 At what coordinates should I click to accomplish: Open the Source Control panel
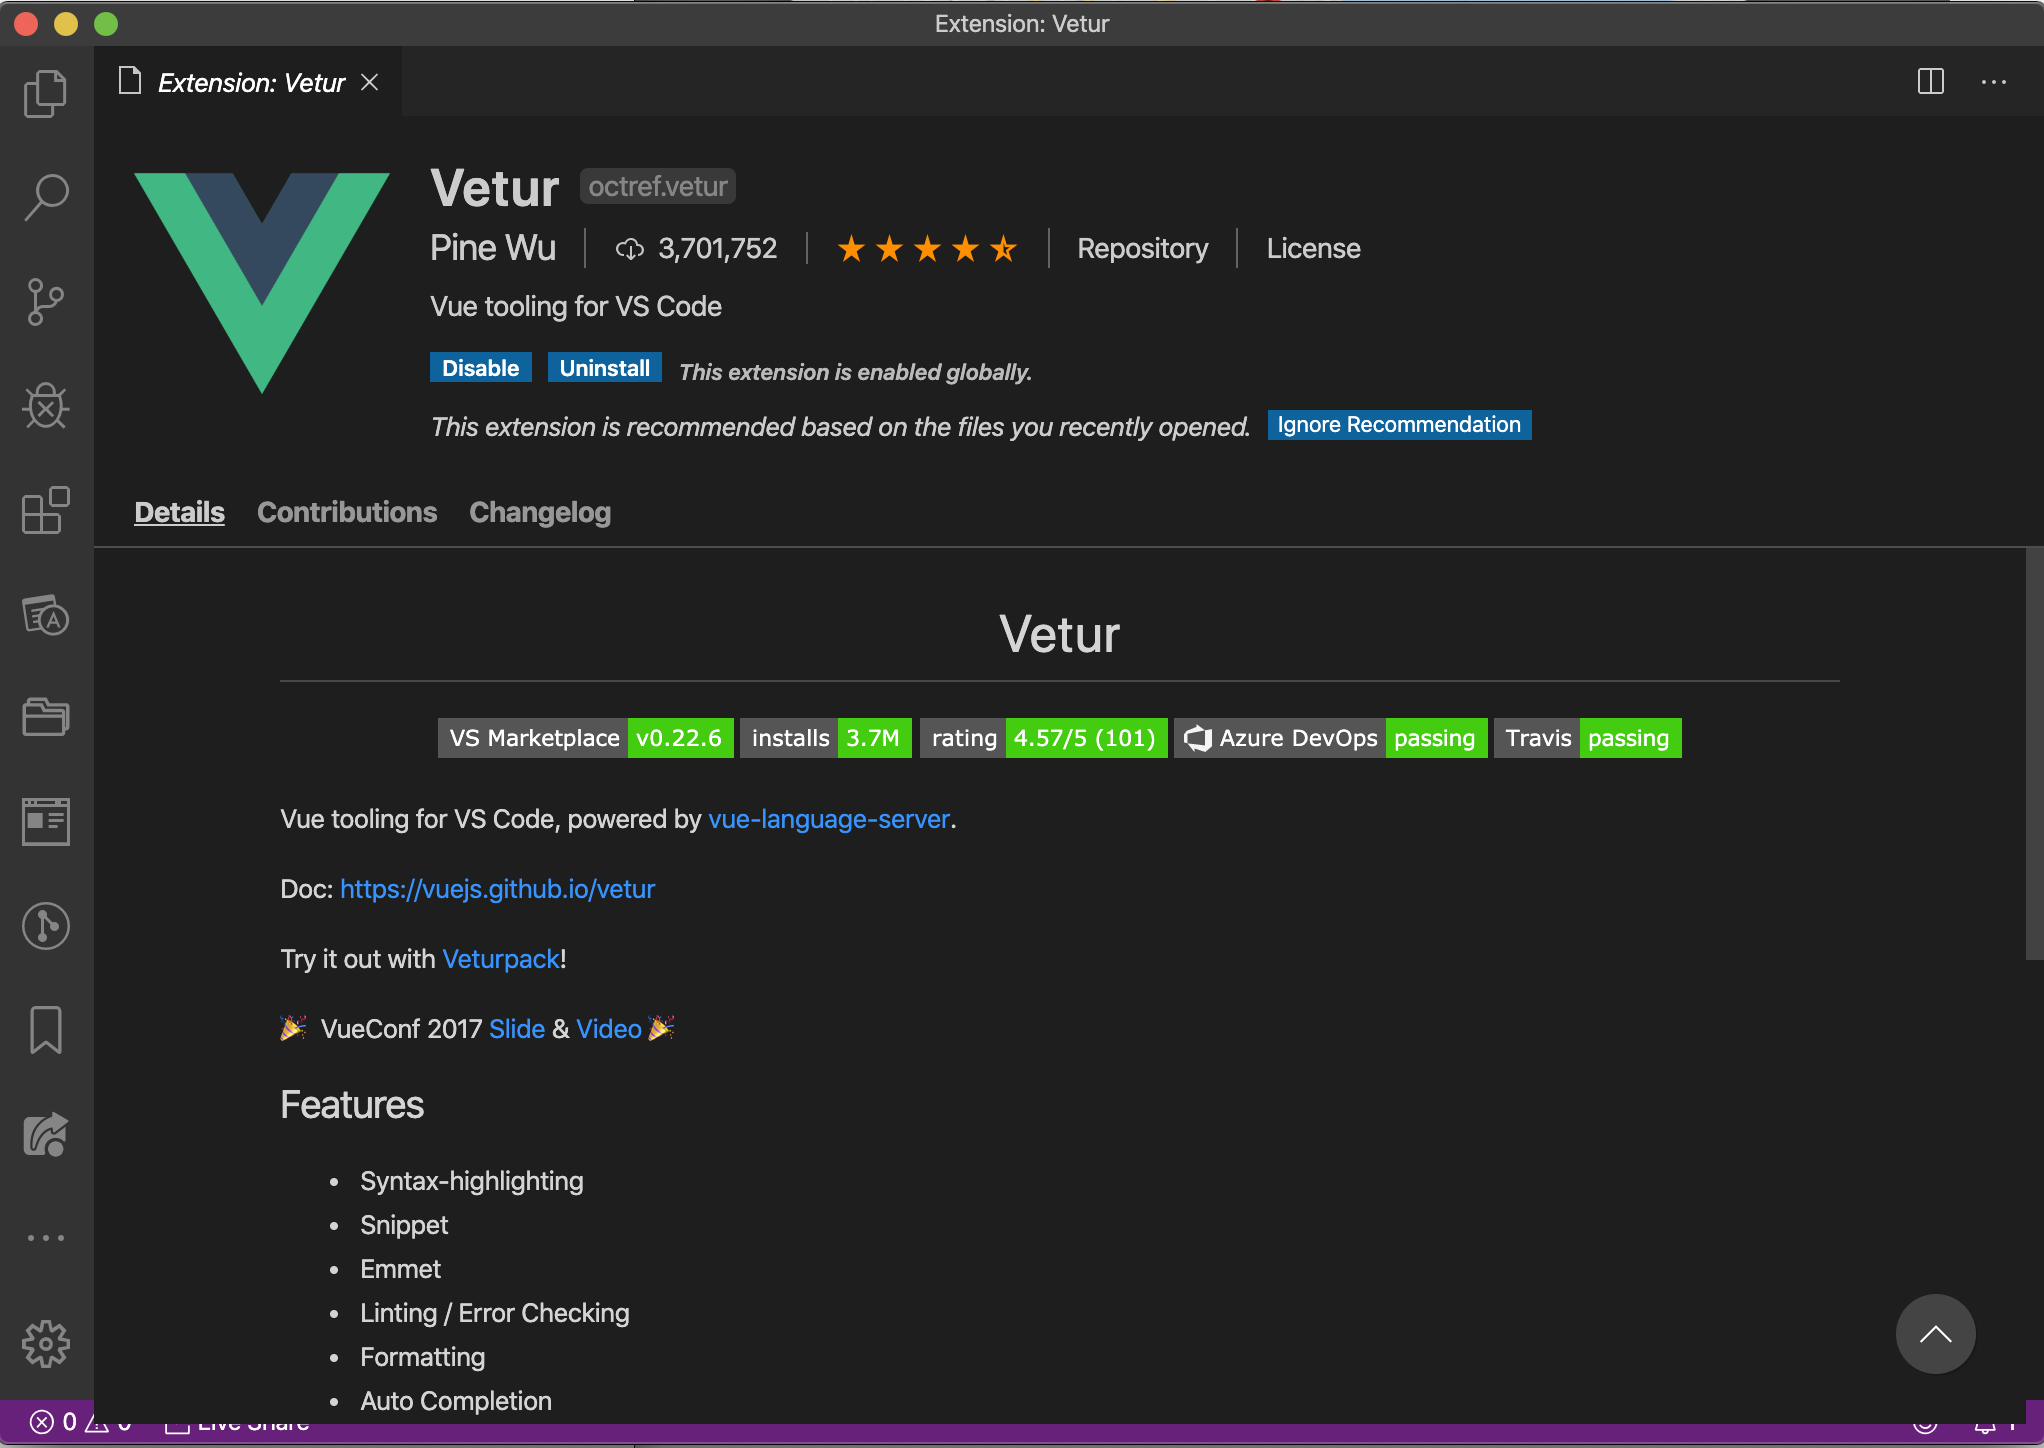pyautogui.click(x=46, y=301)
